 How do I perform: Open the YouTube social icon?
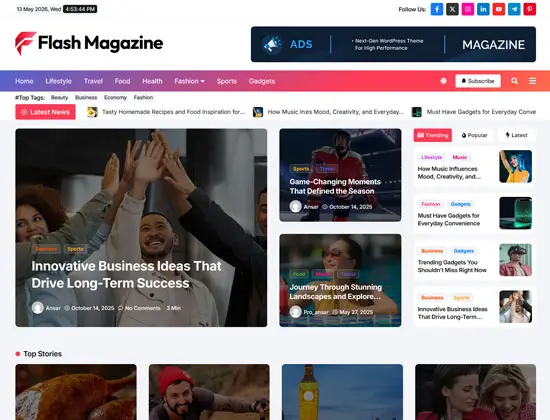[498, 9]
